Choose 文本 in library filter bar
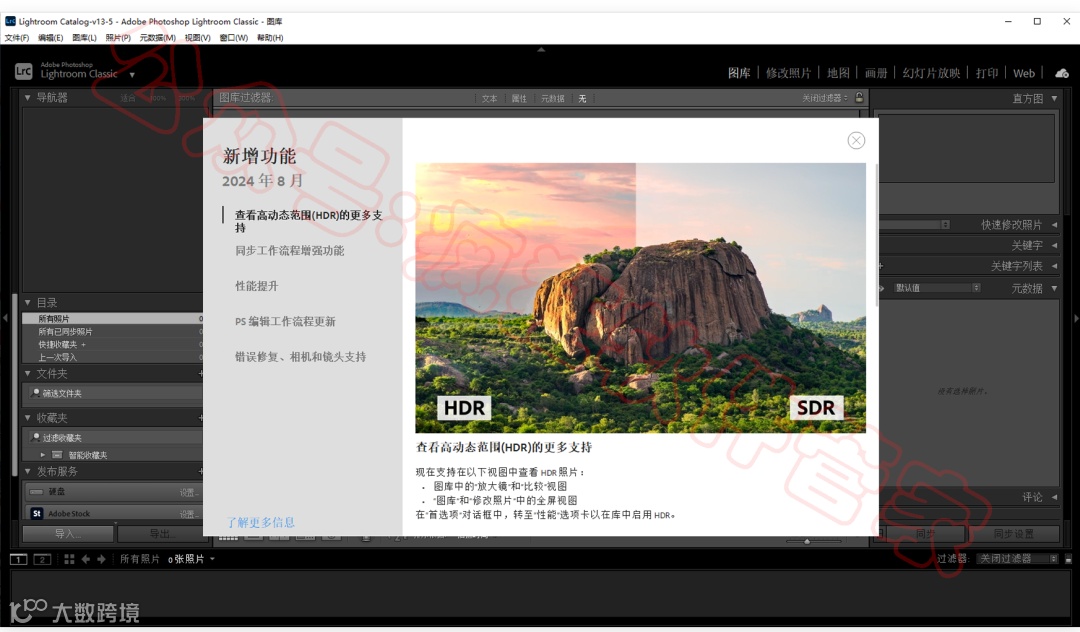This screenshot has width=1080, height=632. tap(490, 98)
